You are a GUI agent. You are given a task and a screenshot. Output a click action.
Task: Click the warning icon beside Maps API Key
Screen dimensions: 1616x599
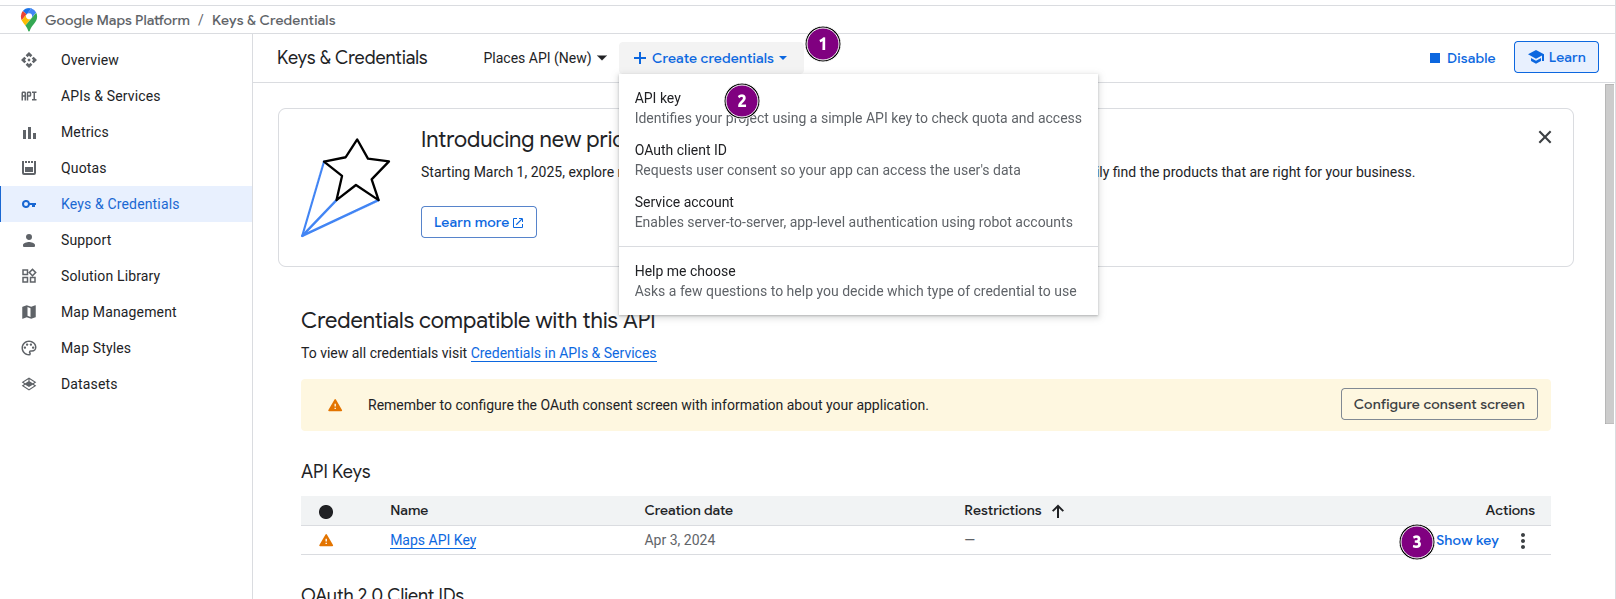coord(326,540)
